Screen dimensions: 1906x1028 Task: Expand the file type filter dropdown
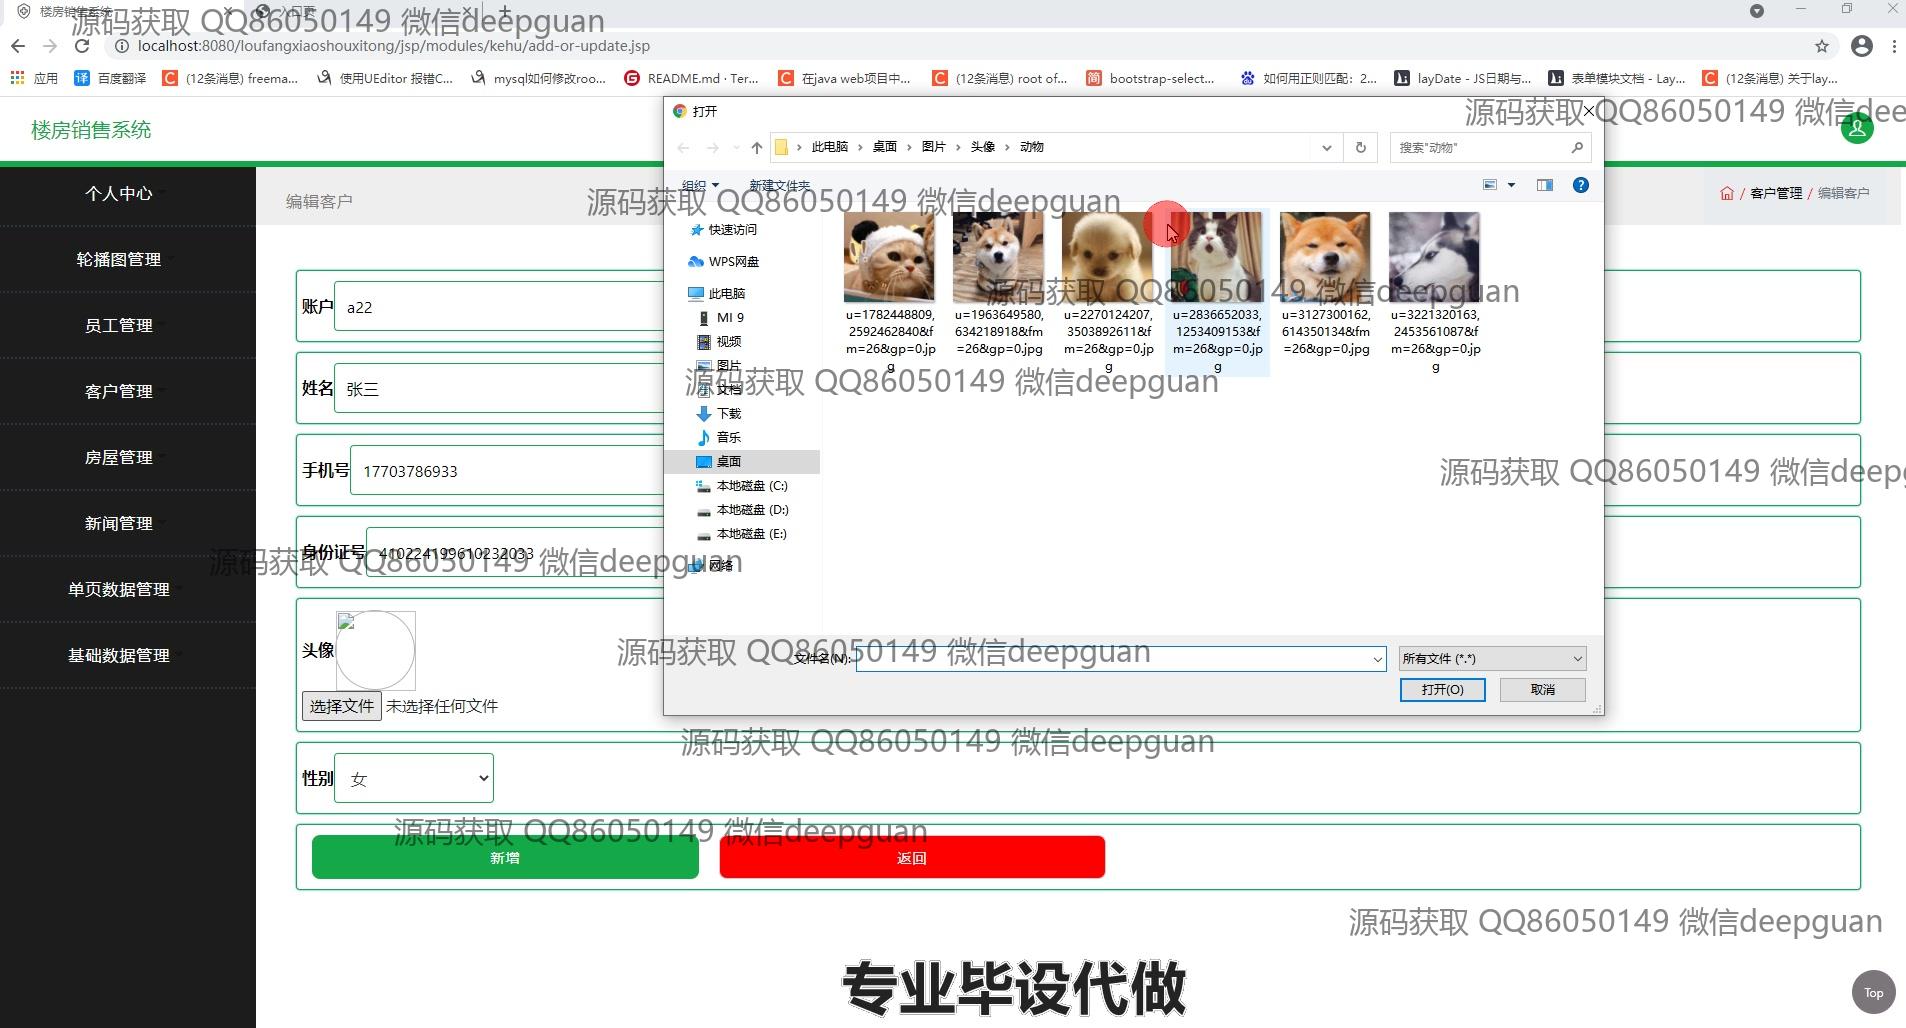click(x=1491, y=658)
